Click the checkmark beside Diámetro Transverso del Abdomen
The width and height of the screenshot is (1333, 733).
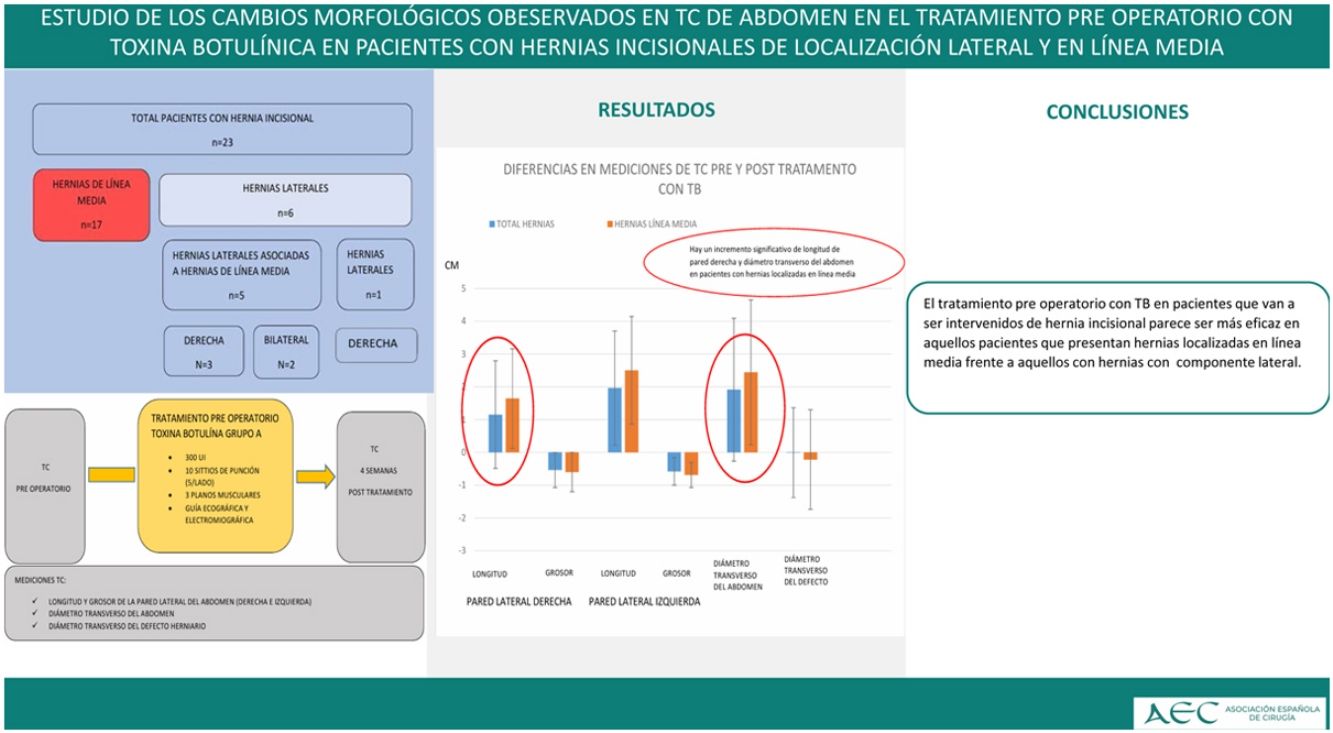(37, 614)
